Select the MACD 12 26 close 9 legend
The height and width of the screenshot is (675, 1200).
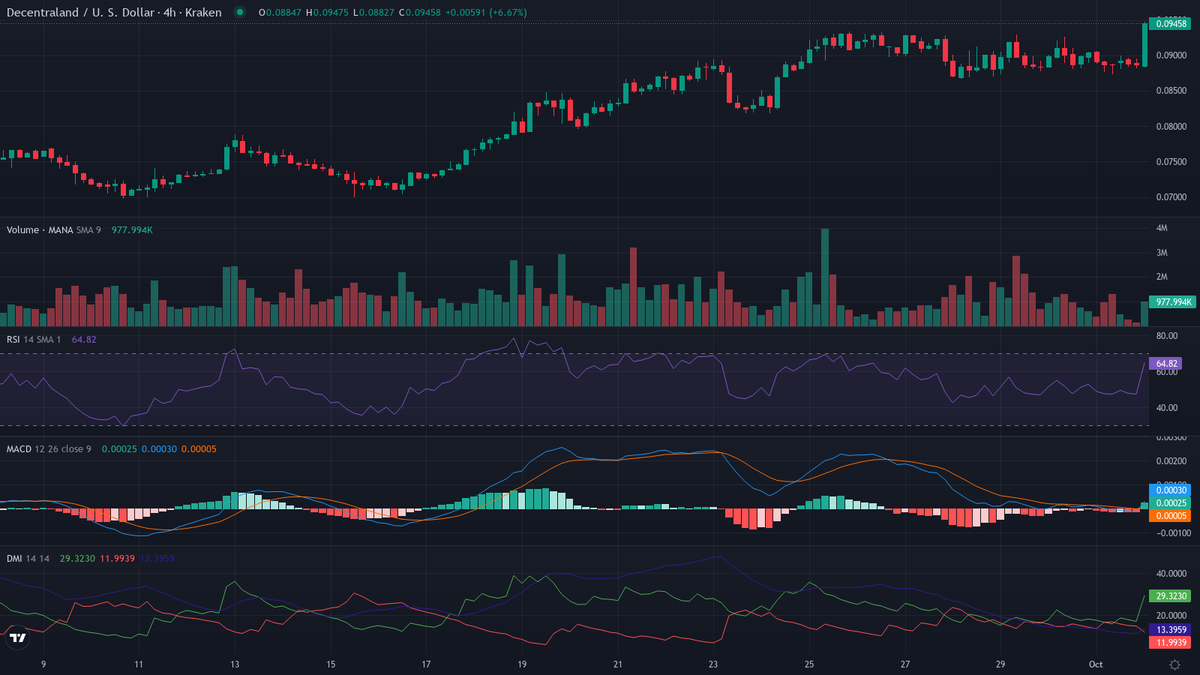pos(49,449)
